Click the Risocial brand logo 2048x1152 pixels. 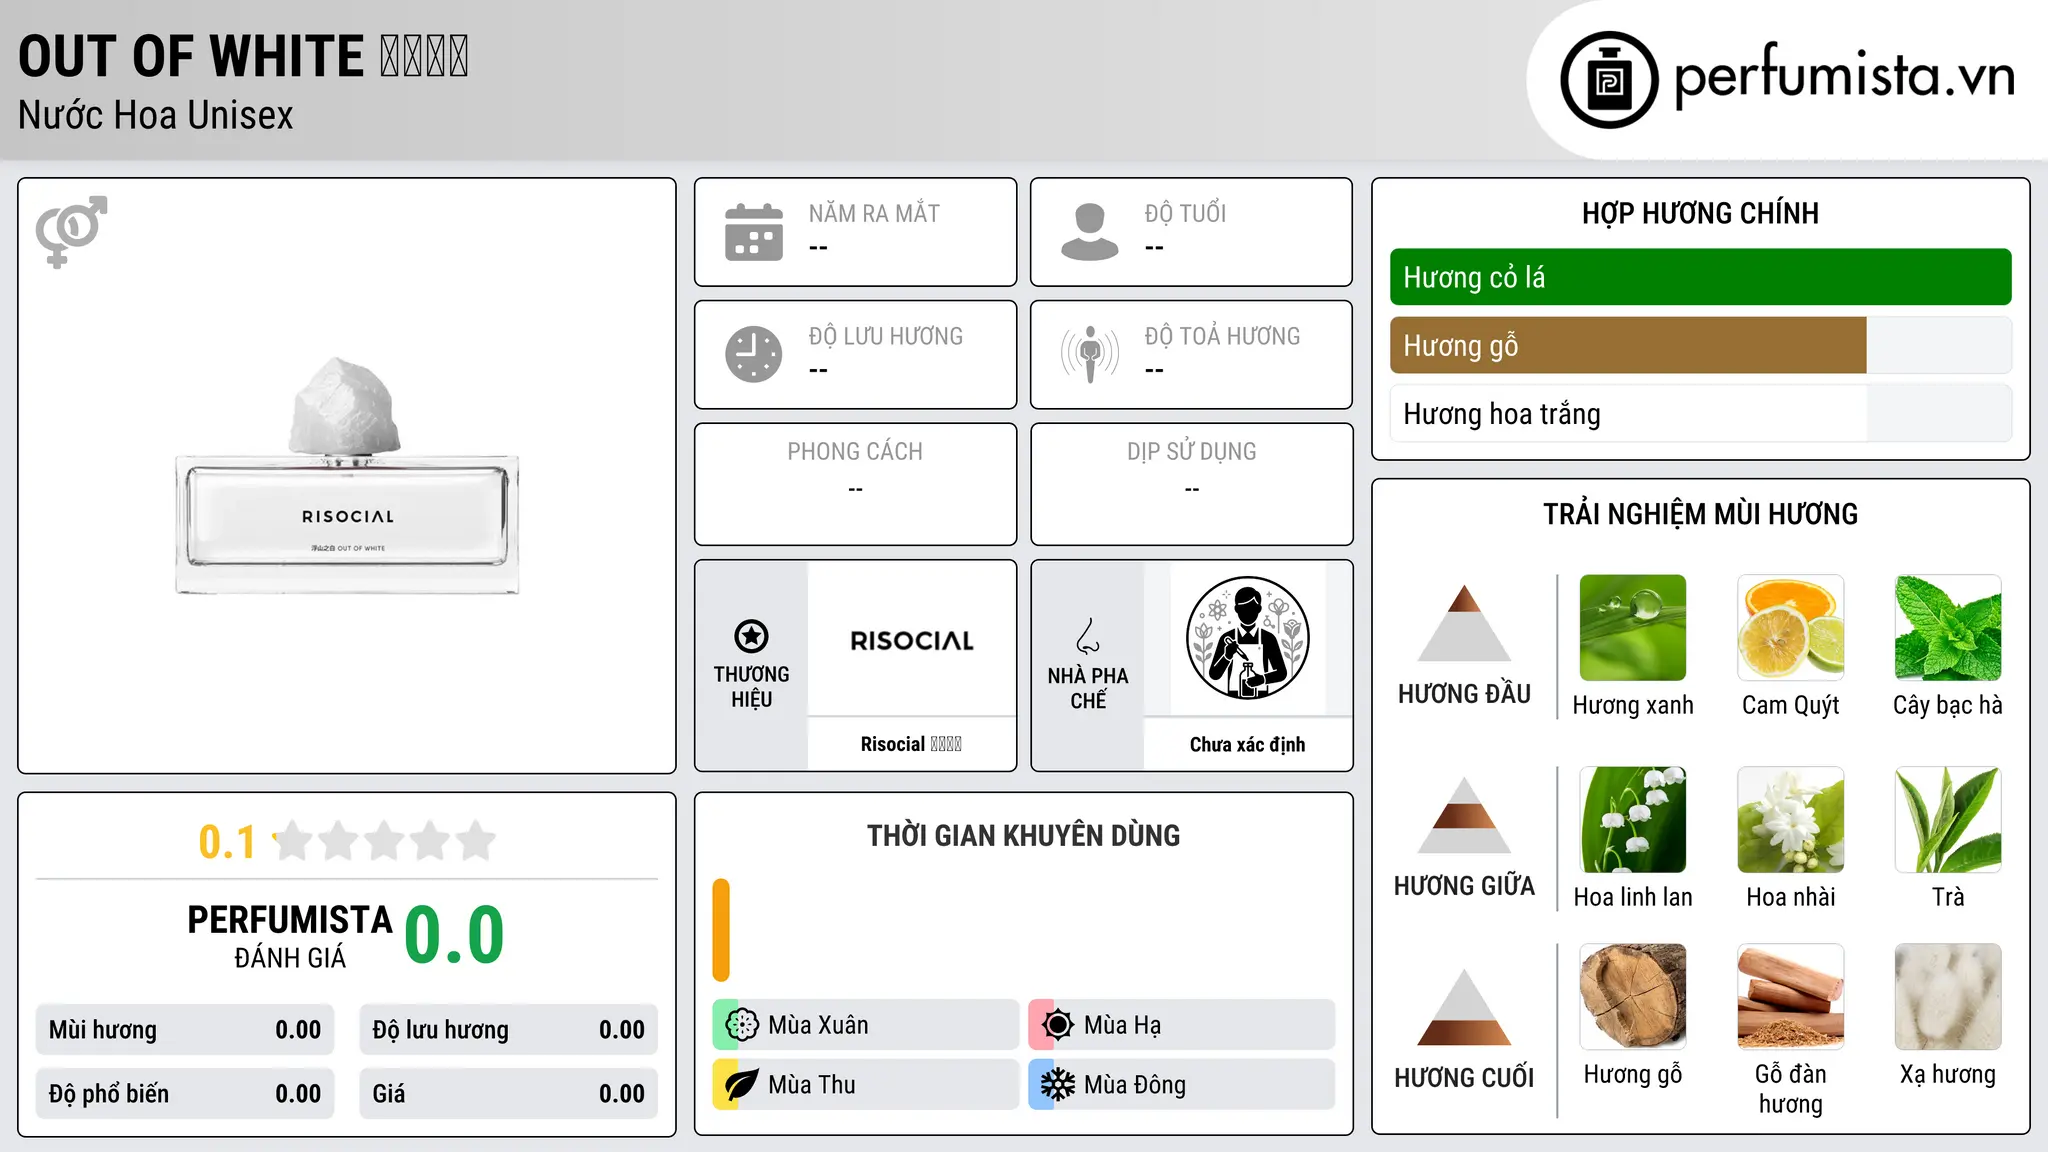[x=912, y=641]
